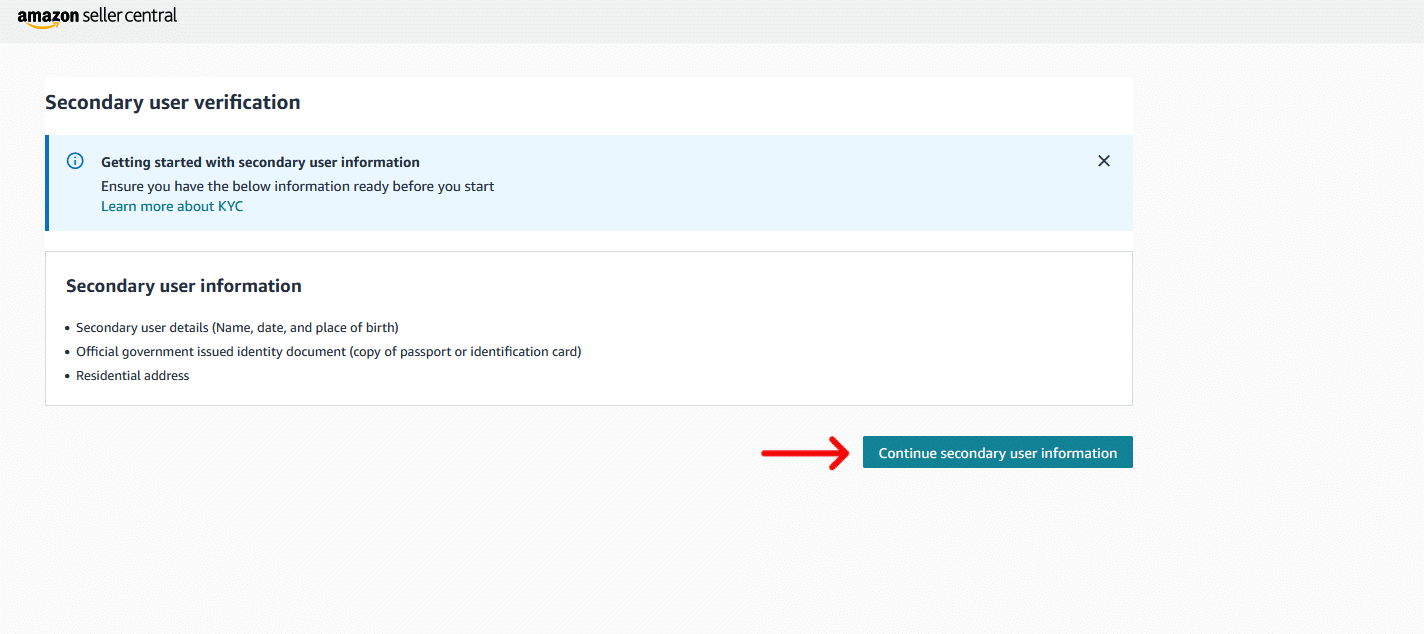Open the Learn more about KYC link
This screenshot has width=1424, height=634.
(172, 206)
